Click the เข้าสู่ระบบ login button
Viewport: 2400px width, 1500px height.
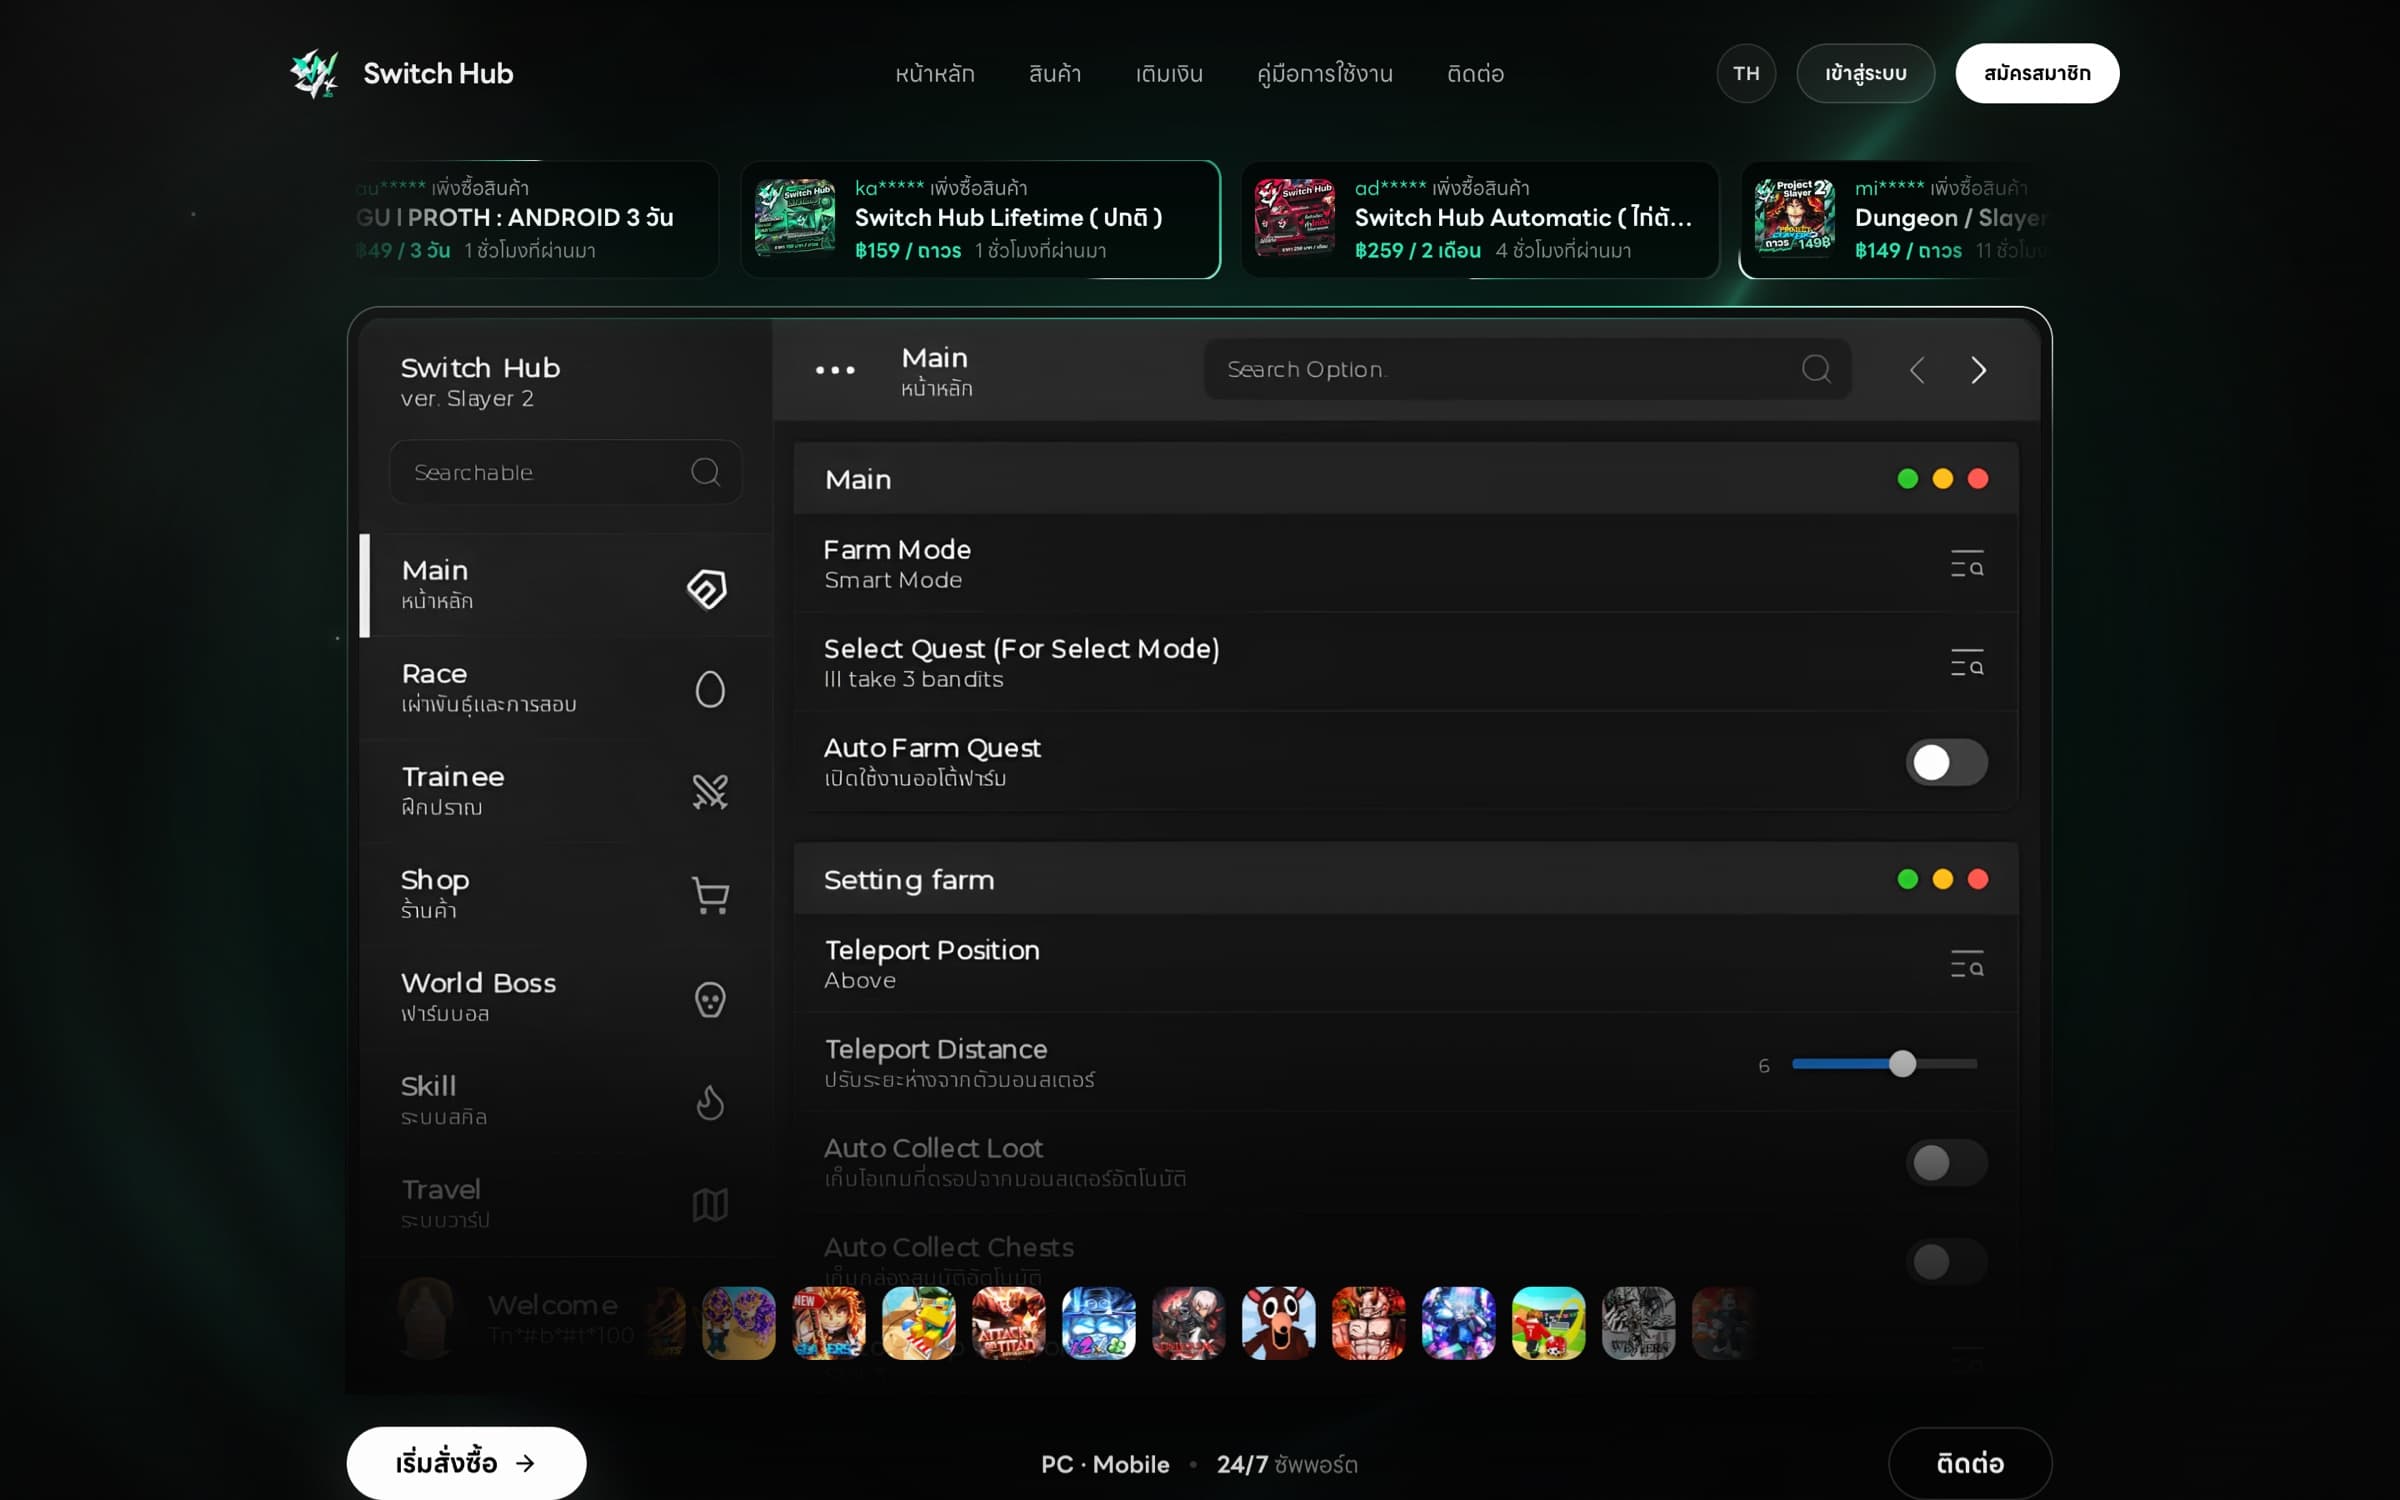pos(1865,74)
